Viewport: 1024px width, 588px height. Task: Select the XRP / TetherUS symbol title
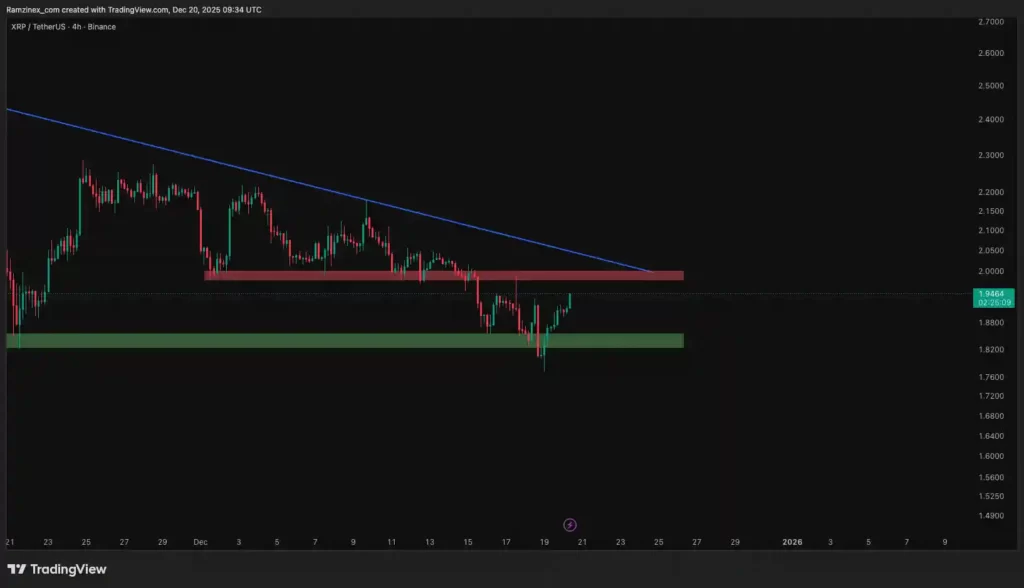[41, 26]
